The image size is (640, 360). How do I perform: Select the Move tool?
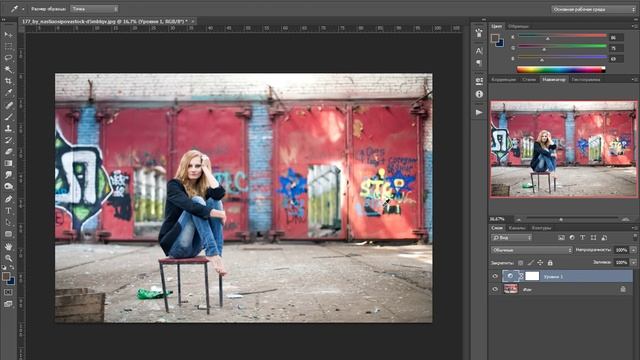tap(8, 35)
